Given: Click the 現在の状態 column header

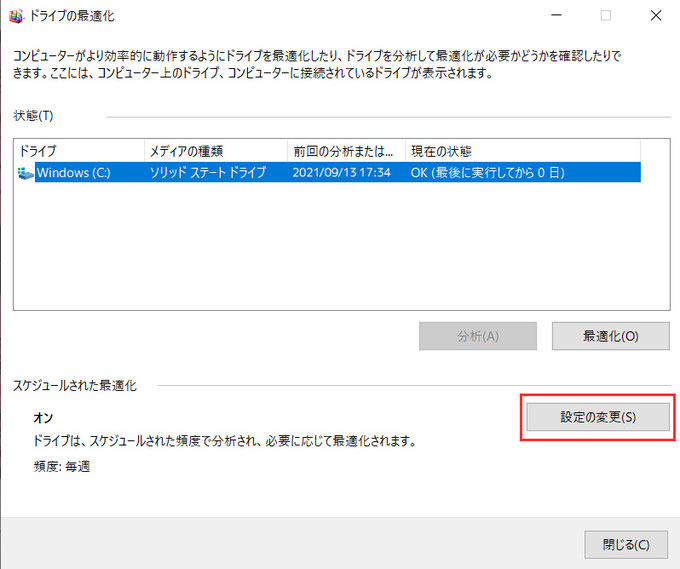Looking at the screenshot, I should [x=523, y=151].
